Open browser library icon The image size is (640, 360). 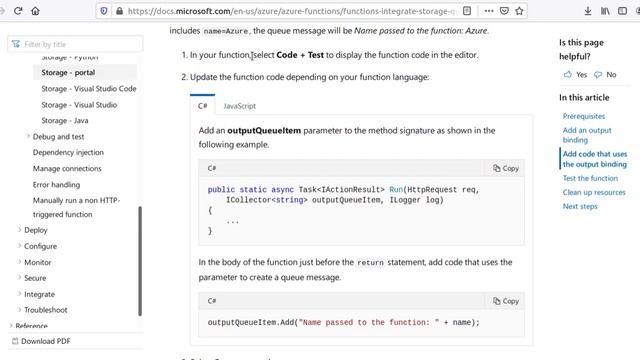(605, 11)
